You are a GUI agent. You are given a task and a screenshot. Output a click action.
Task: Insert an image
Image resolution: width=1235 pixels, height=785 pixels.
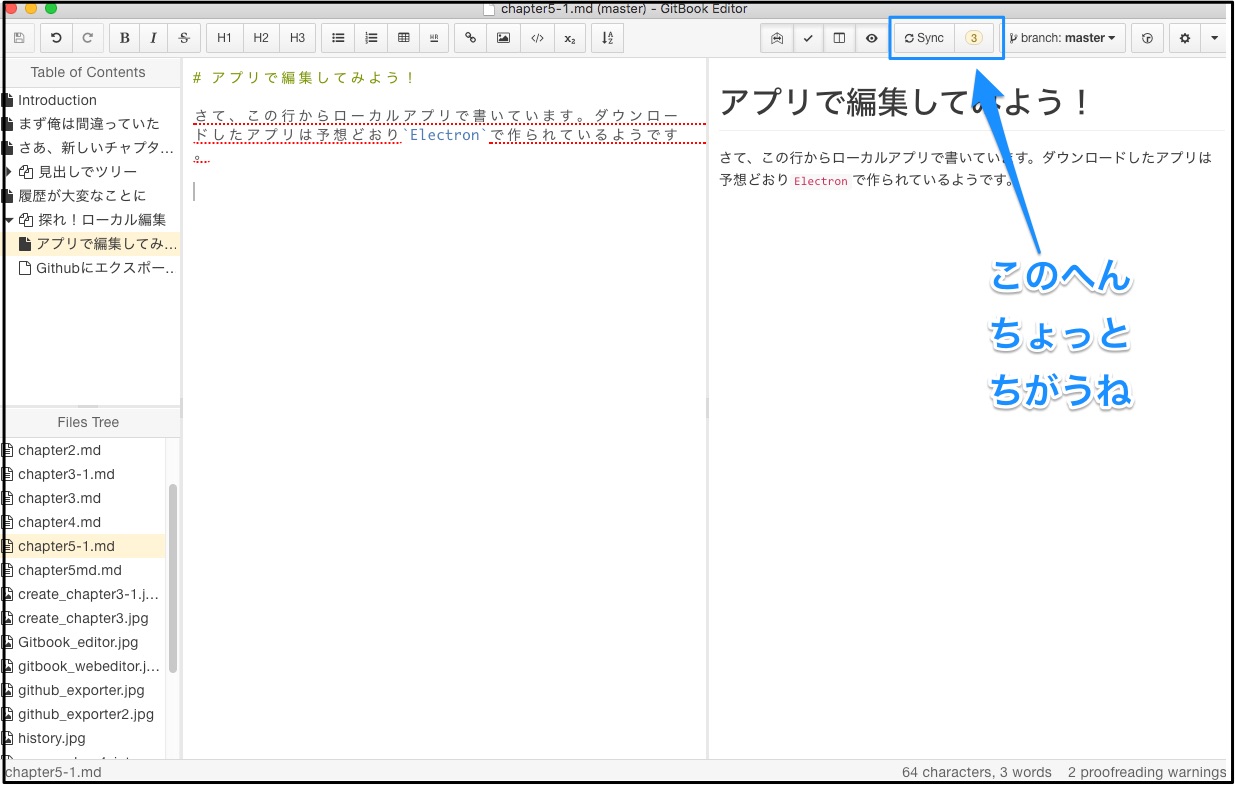[x=503, y=38]
